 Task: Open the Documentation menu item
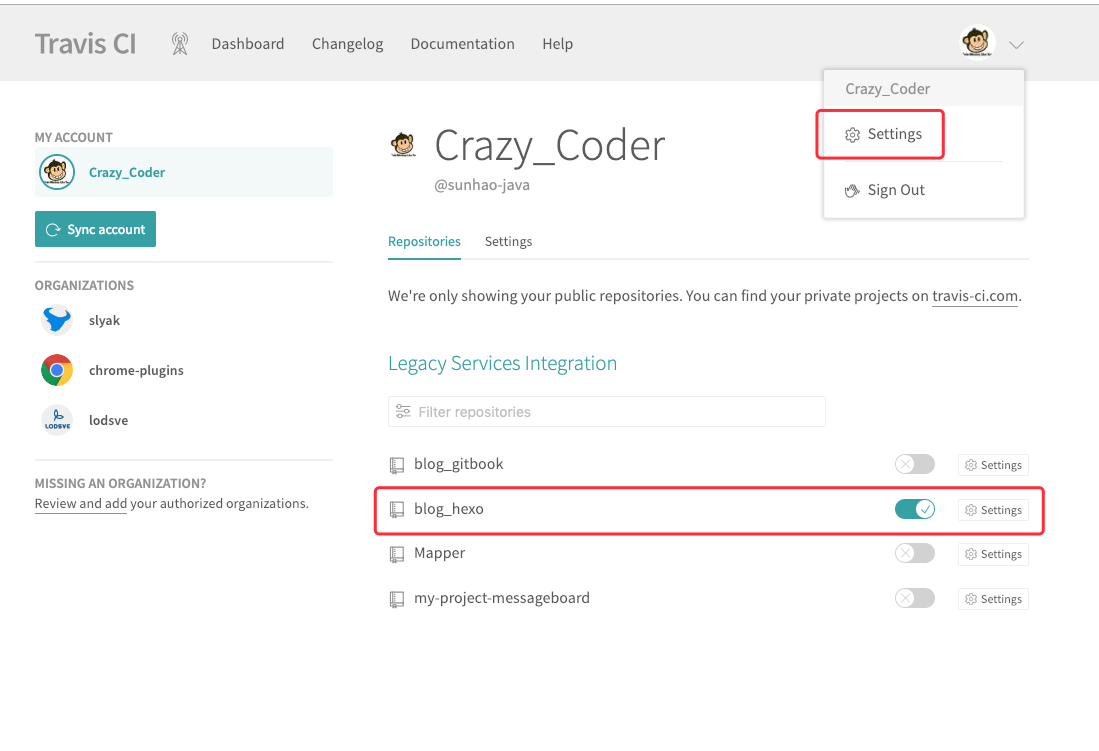(463, 43)
